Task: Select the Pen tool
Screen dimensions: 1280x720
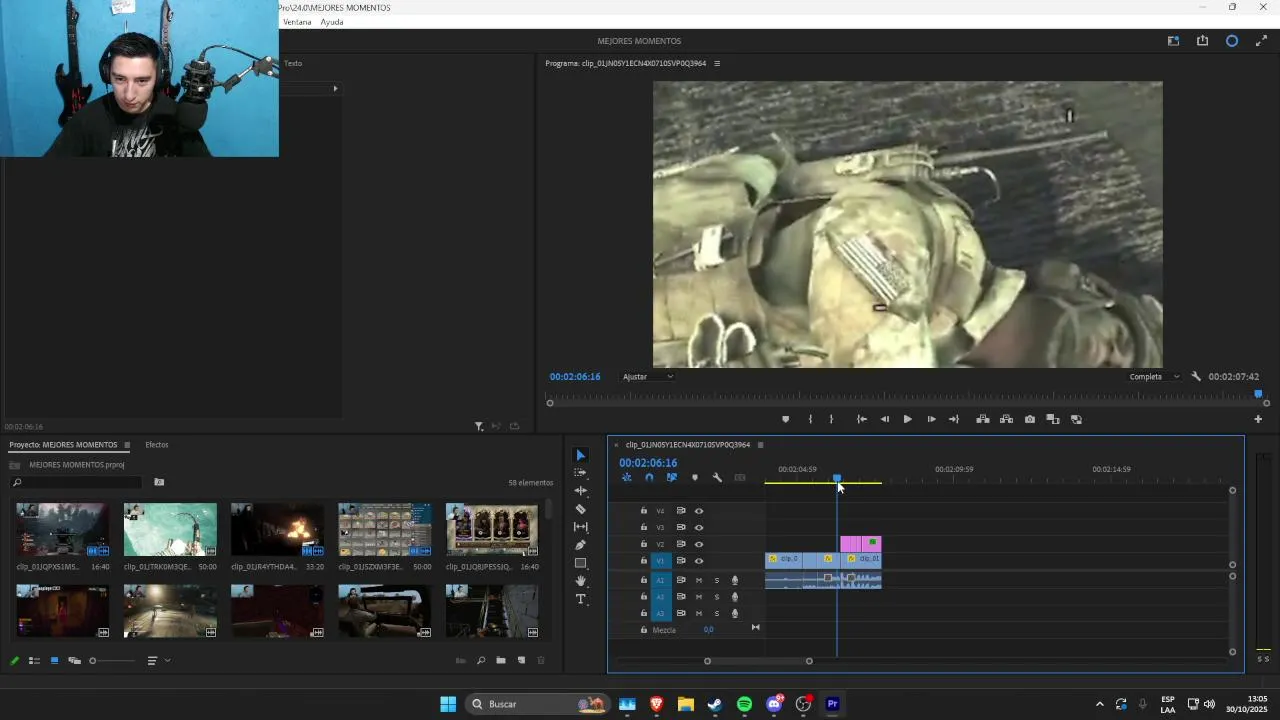Action: 580,545
